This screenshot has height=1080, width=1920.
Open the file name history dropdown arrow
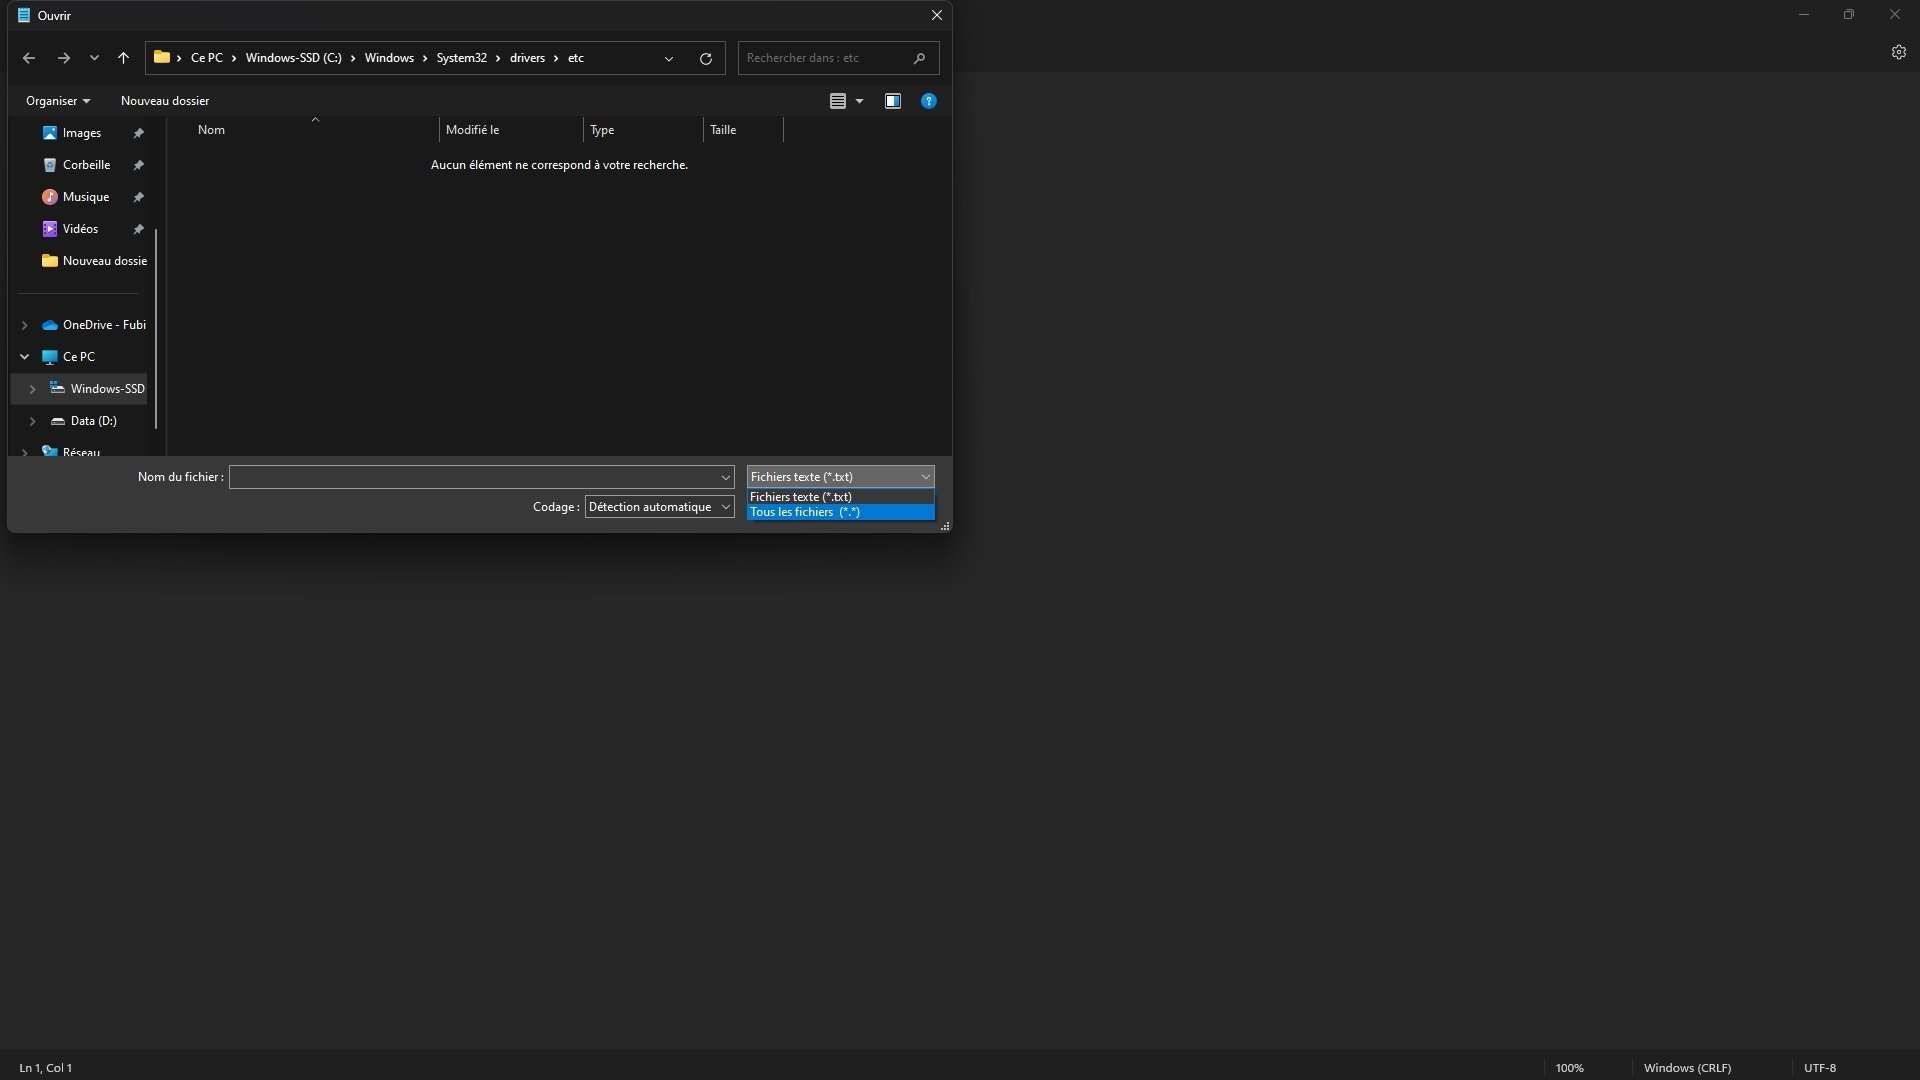[726, 477]
